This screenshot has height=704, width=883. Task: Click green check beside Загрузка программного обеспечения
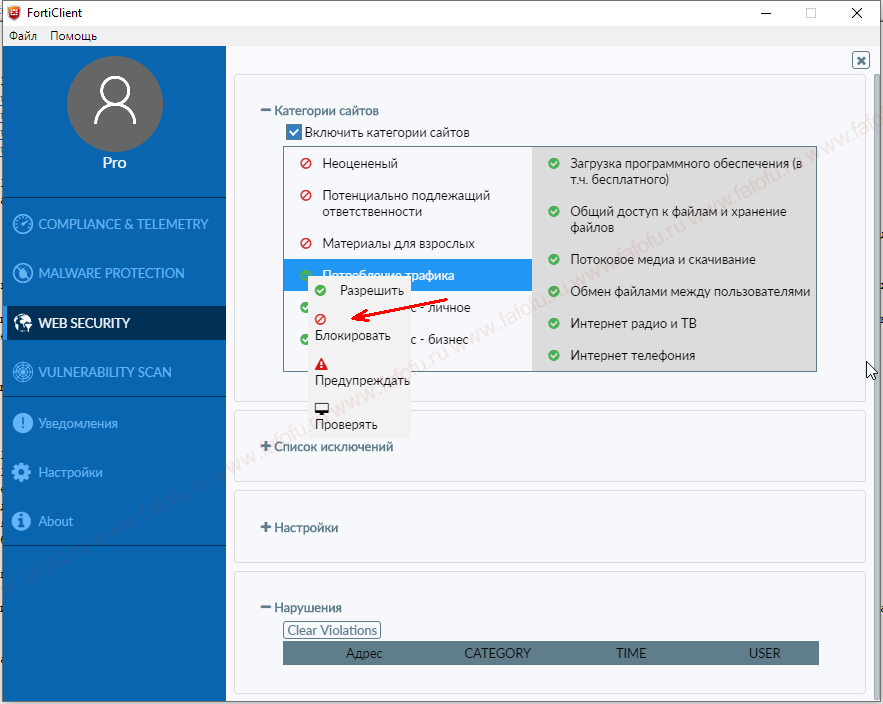(x=554, y=163)
